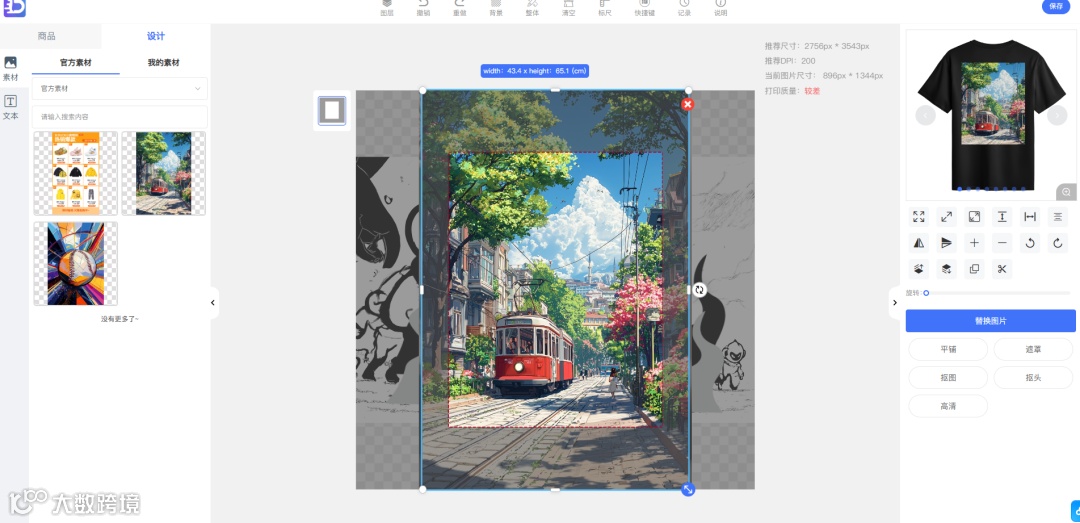Viewport: 1080px width, 523px height.
Task: Focus the 请输入搜索内容 search field
Action: click(x=120, y=116)
